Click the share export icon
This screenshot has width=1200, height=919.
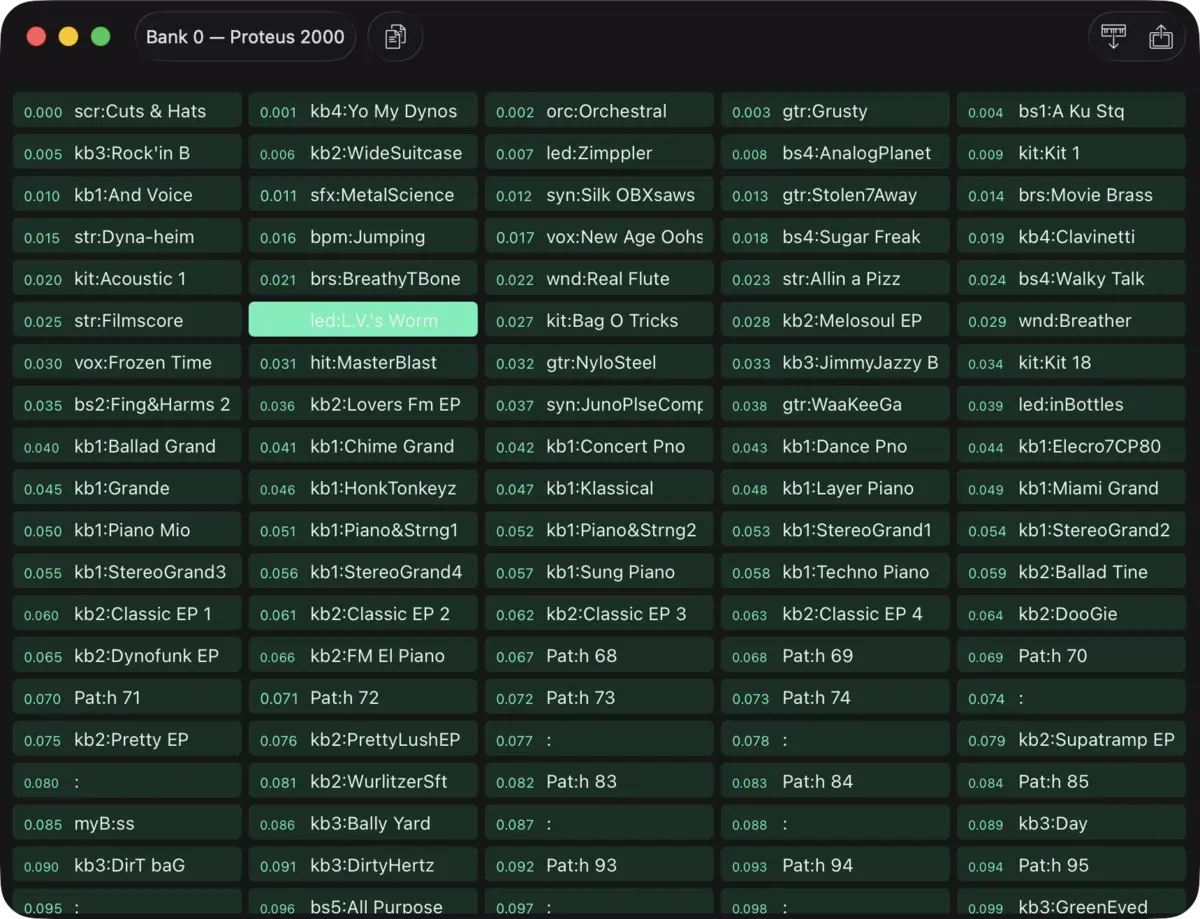click(x=1160, y=37)
